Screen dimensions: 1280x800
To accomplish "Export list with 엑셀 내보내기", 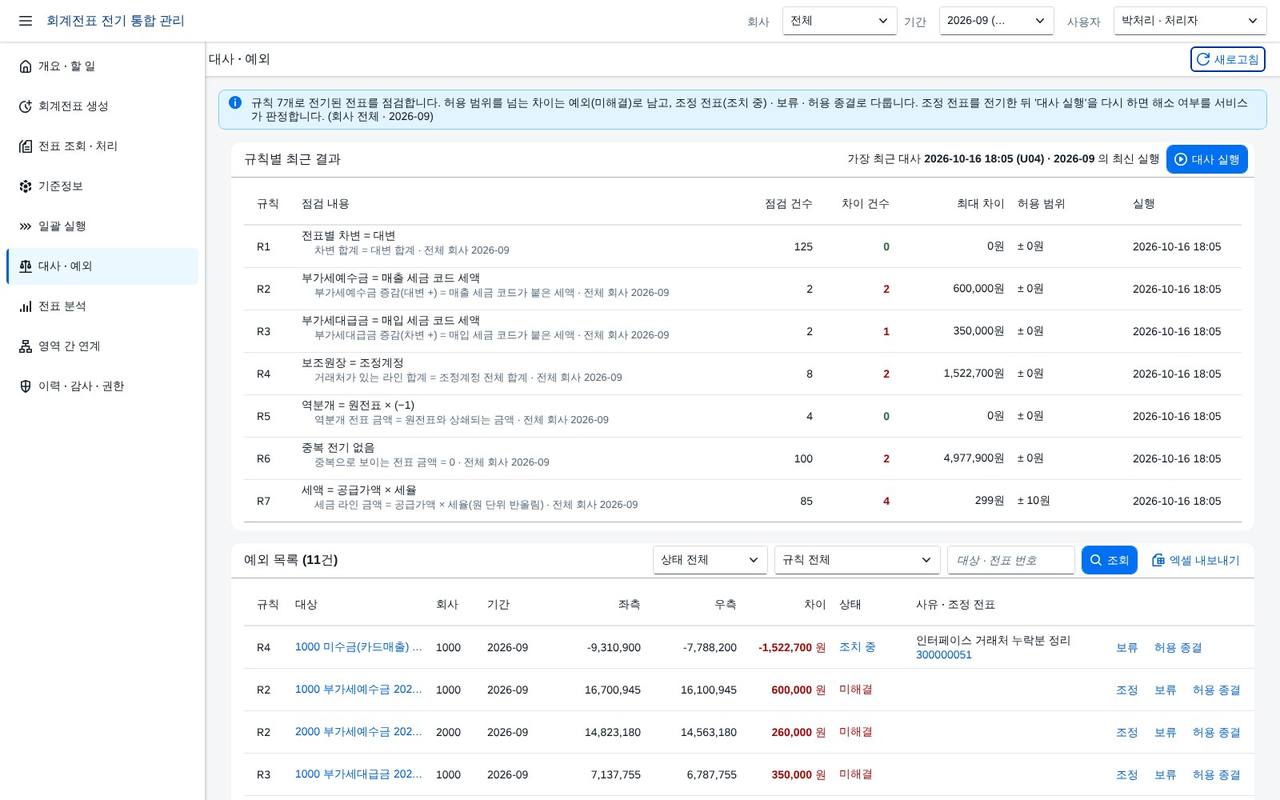I will click(1195, 560).
